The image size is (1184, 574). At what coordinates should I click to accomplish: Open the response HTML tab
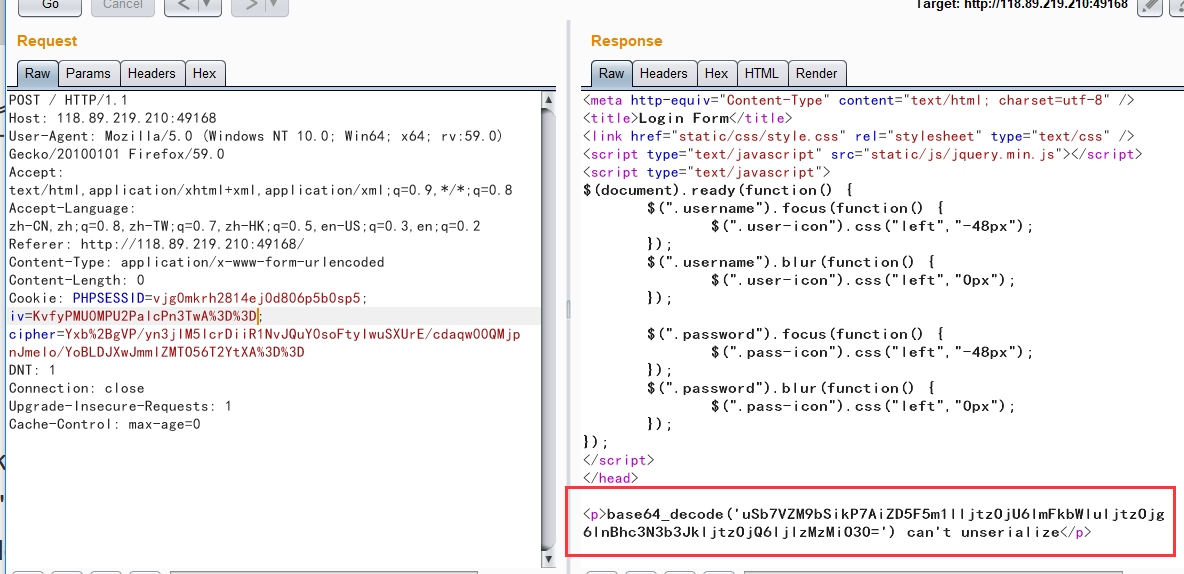click(x=761, y=73)
